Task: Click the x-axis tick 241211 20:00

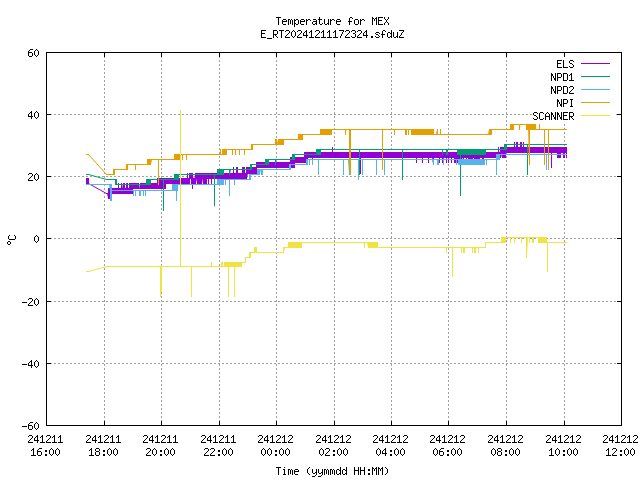Action: [160, 446]
